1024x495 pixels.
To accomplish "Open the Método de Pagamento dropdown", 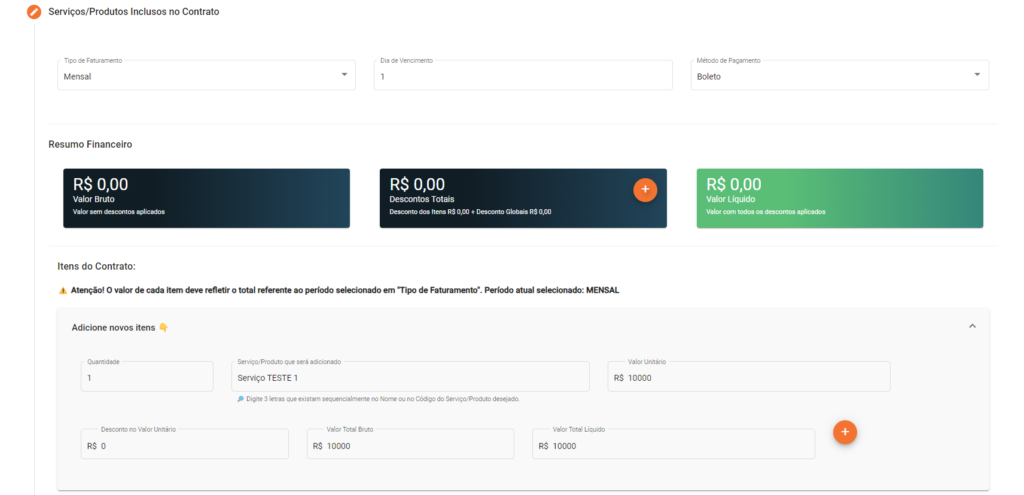I will pyautogui.click(x=839, y=76).
